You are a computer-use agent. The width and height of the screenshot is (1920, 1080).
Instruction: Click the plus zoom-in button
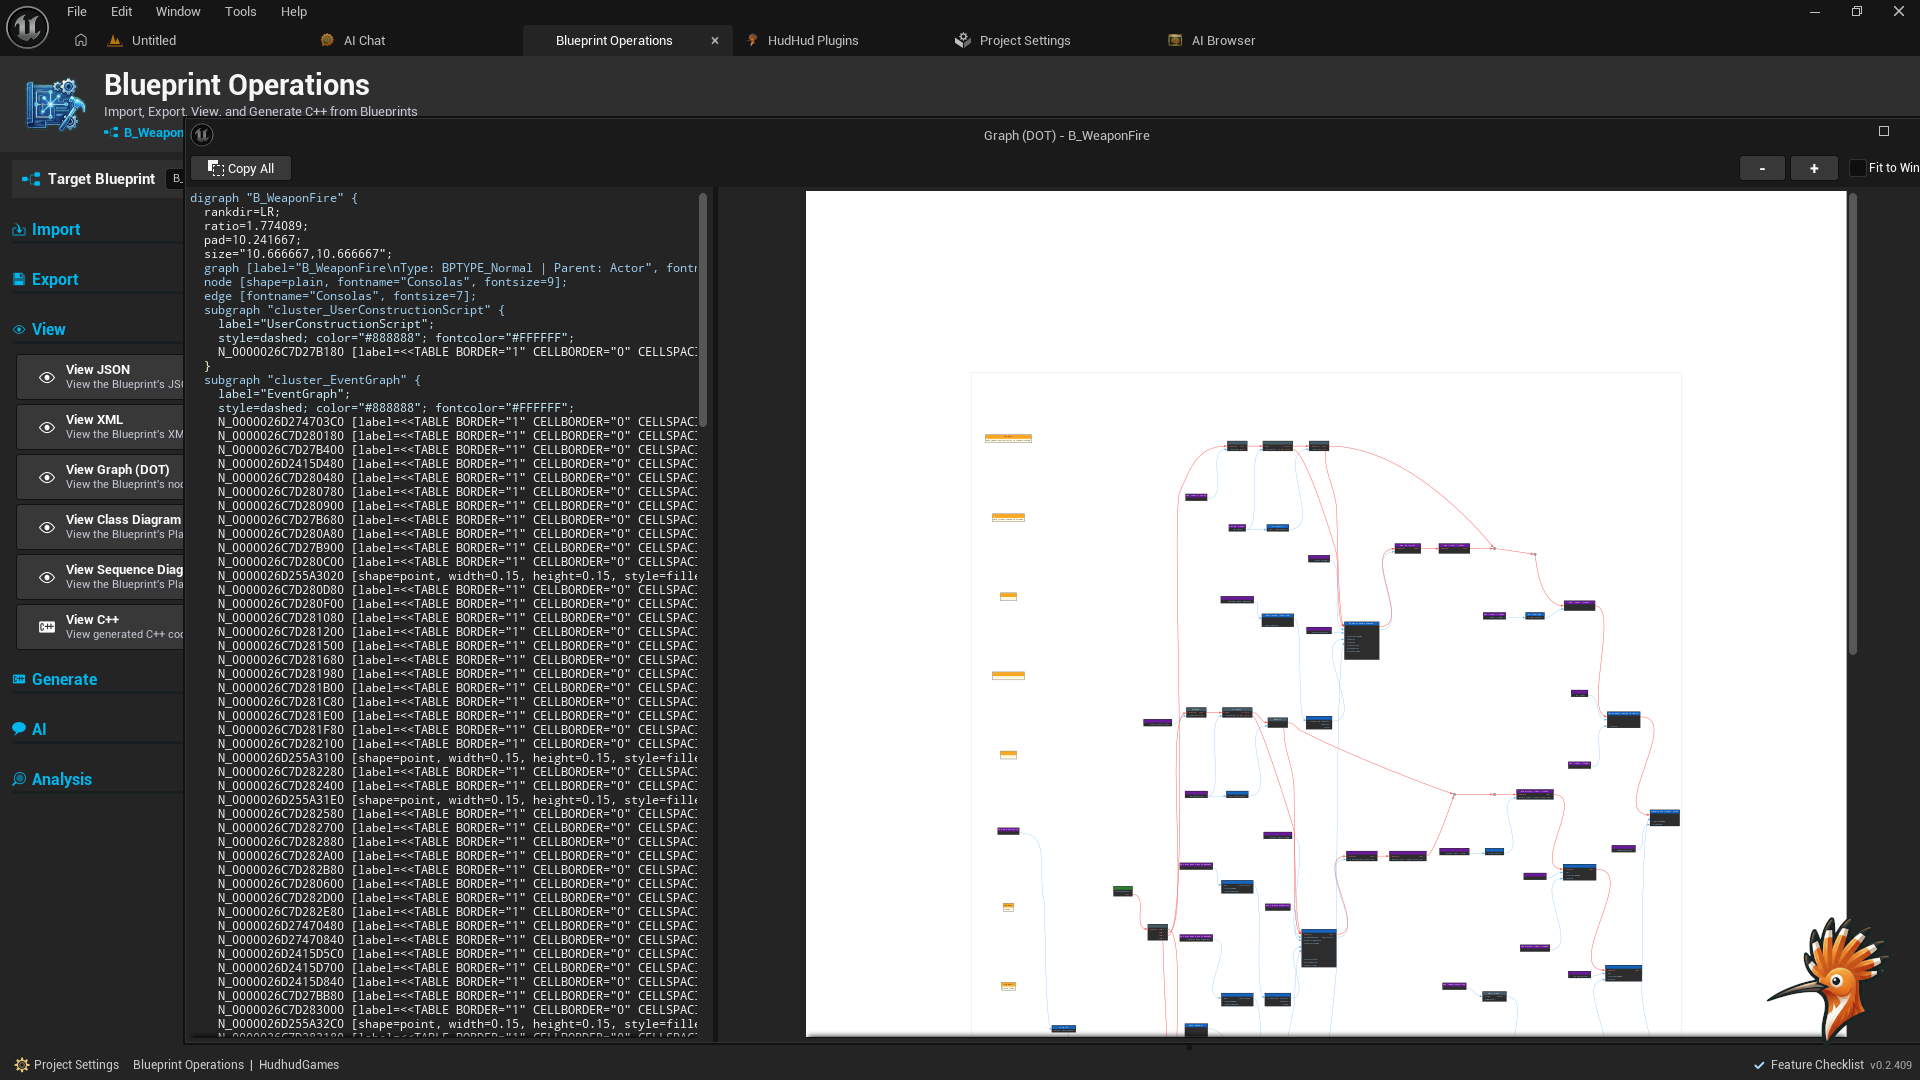tap(1813, 169)
